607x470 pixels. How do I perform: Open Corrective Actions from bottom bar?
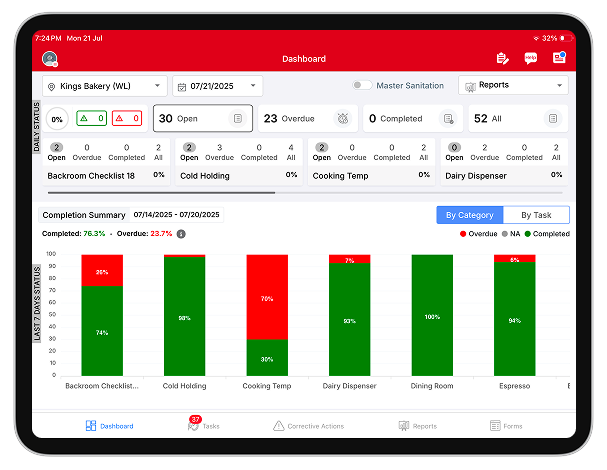pyautogui.click(x=308, y=426)
